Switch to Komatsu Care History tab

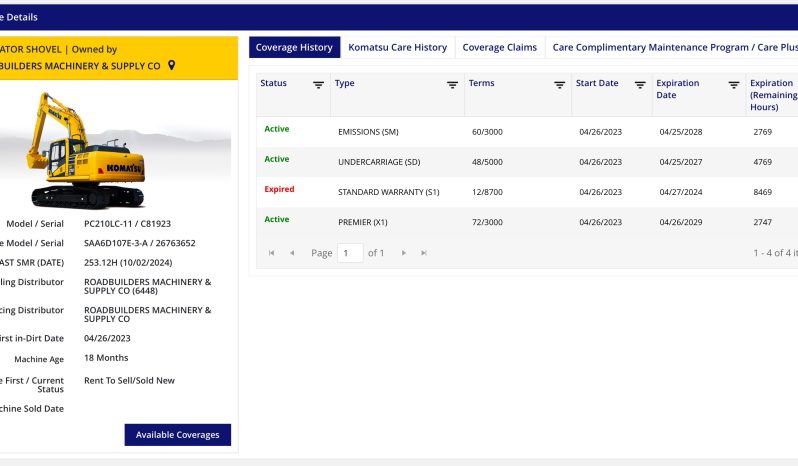397,47
